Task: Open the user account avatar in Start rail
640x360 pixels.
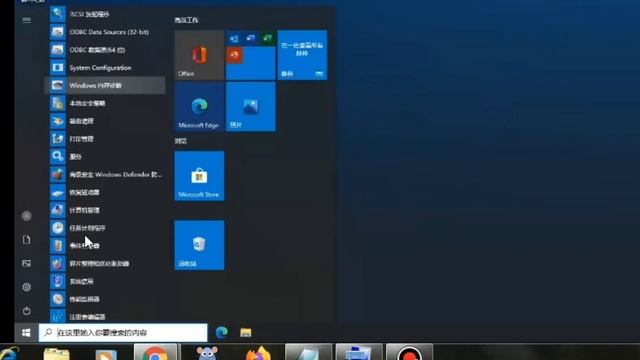Action: (x=27, y=216)
